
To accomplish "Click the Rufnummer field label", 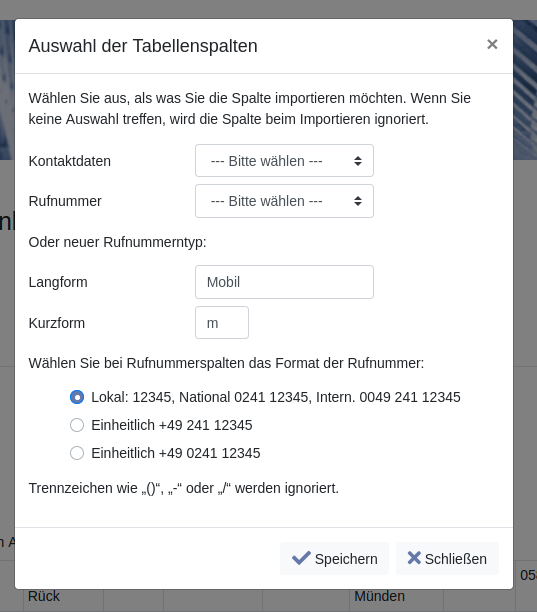I will [x=65, y=201].
